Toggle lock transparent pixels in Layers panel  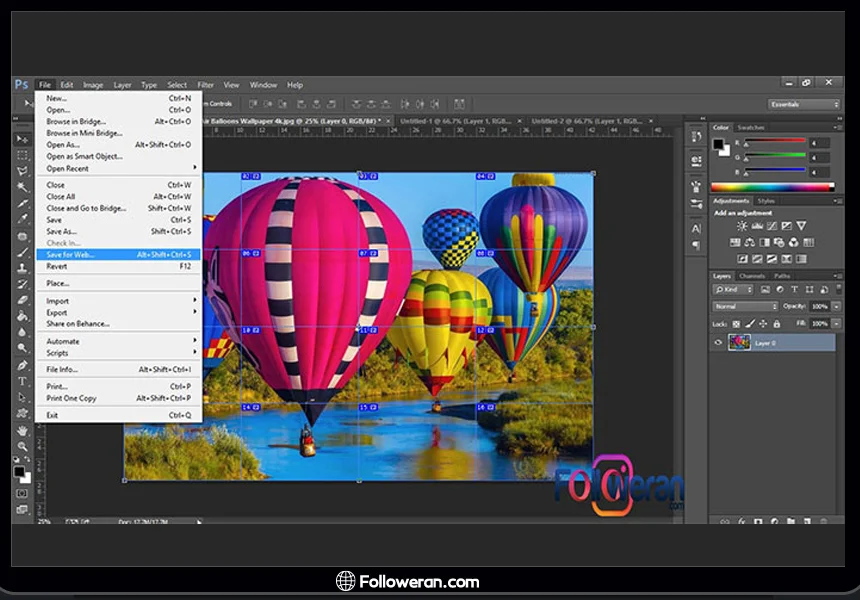pyautogui.click(x=735, y=323)
